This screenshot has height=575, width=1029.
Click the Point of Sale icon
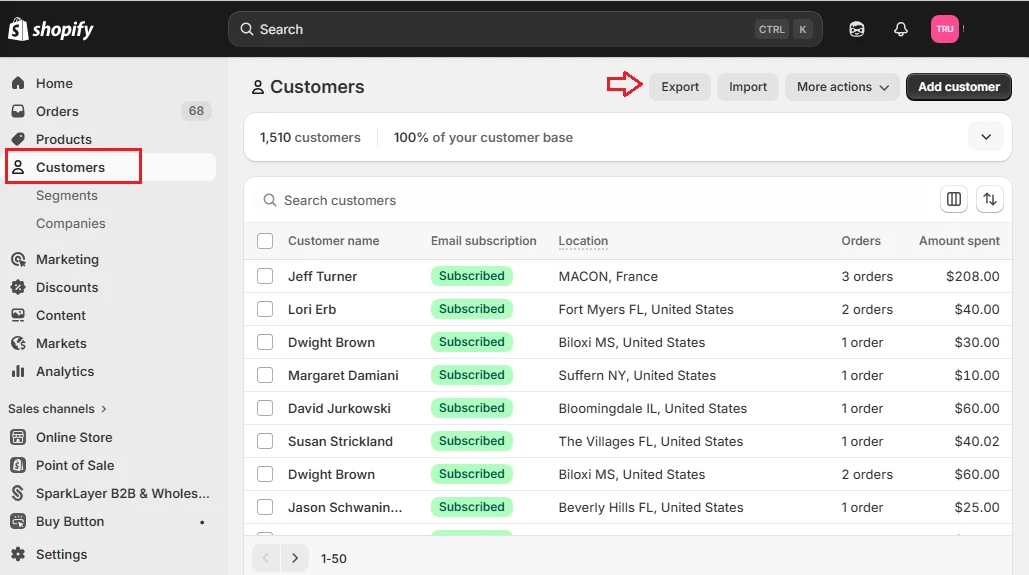[x=18, y=465]
